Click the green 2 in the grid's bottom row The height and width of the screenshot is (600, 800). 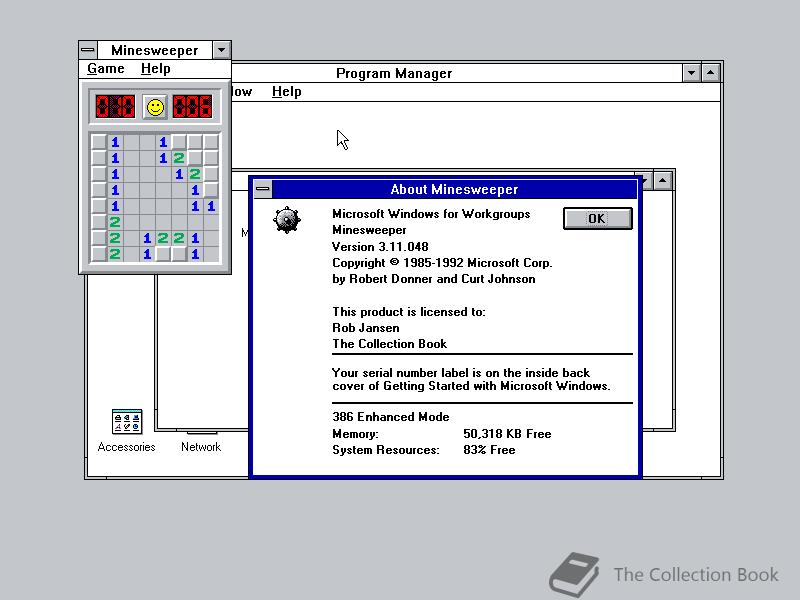[x=115, y=254]
